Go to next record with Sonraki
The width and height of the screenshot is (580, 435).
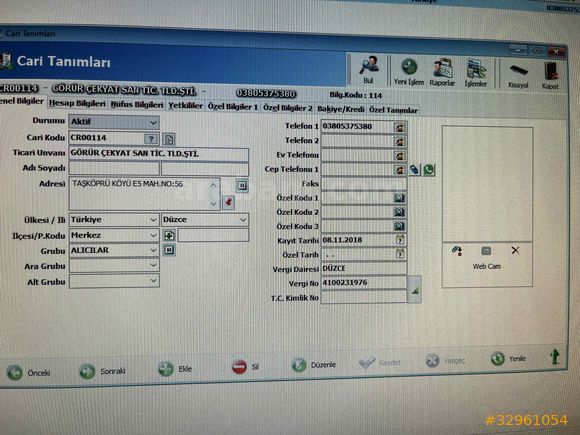(102, 371)
